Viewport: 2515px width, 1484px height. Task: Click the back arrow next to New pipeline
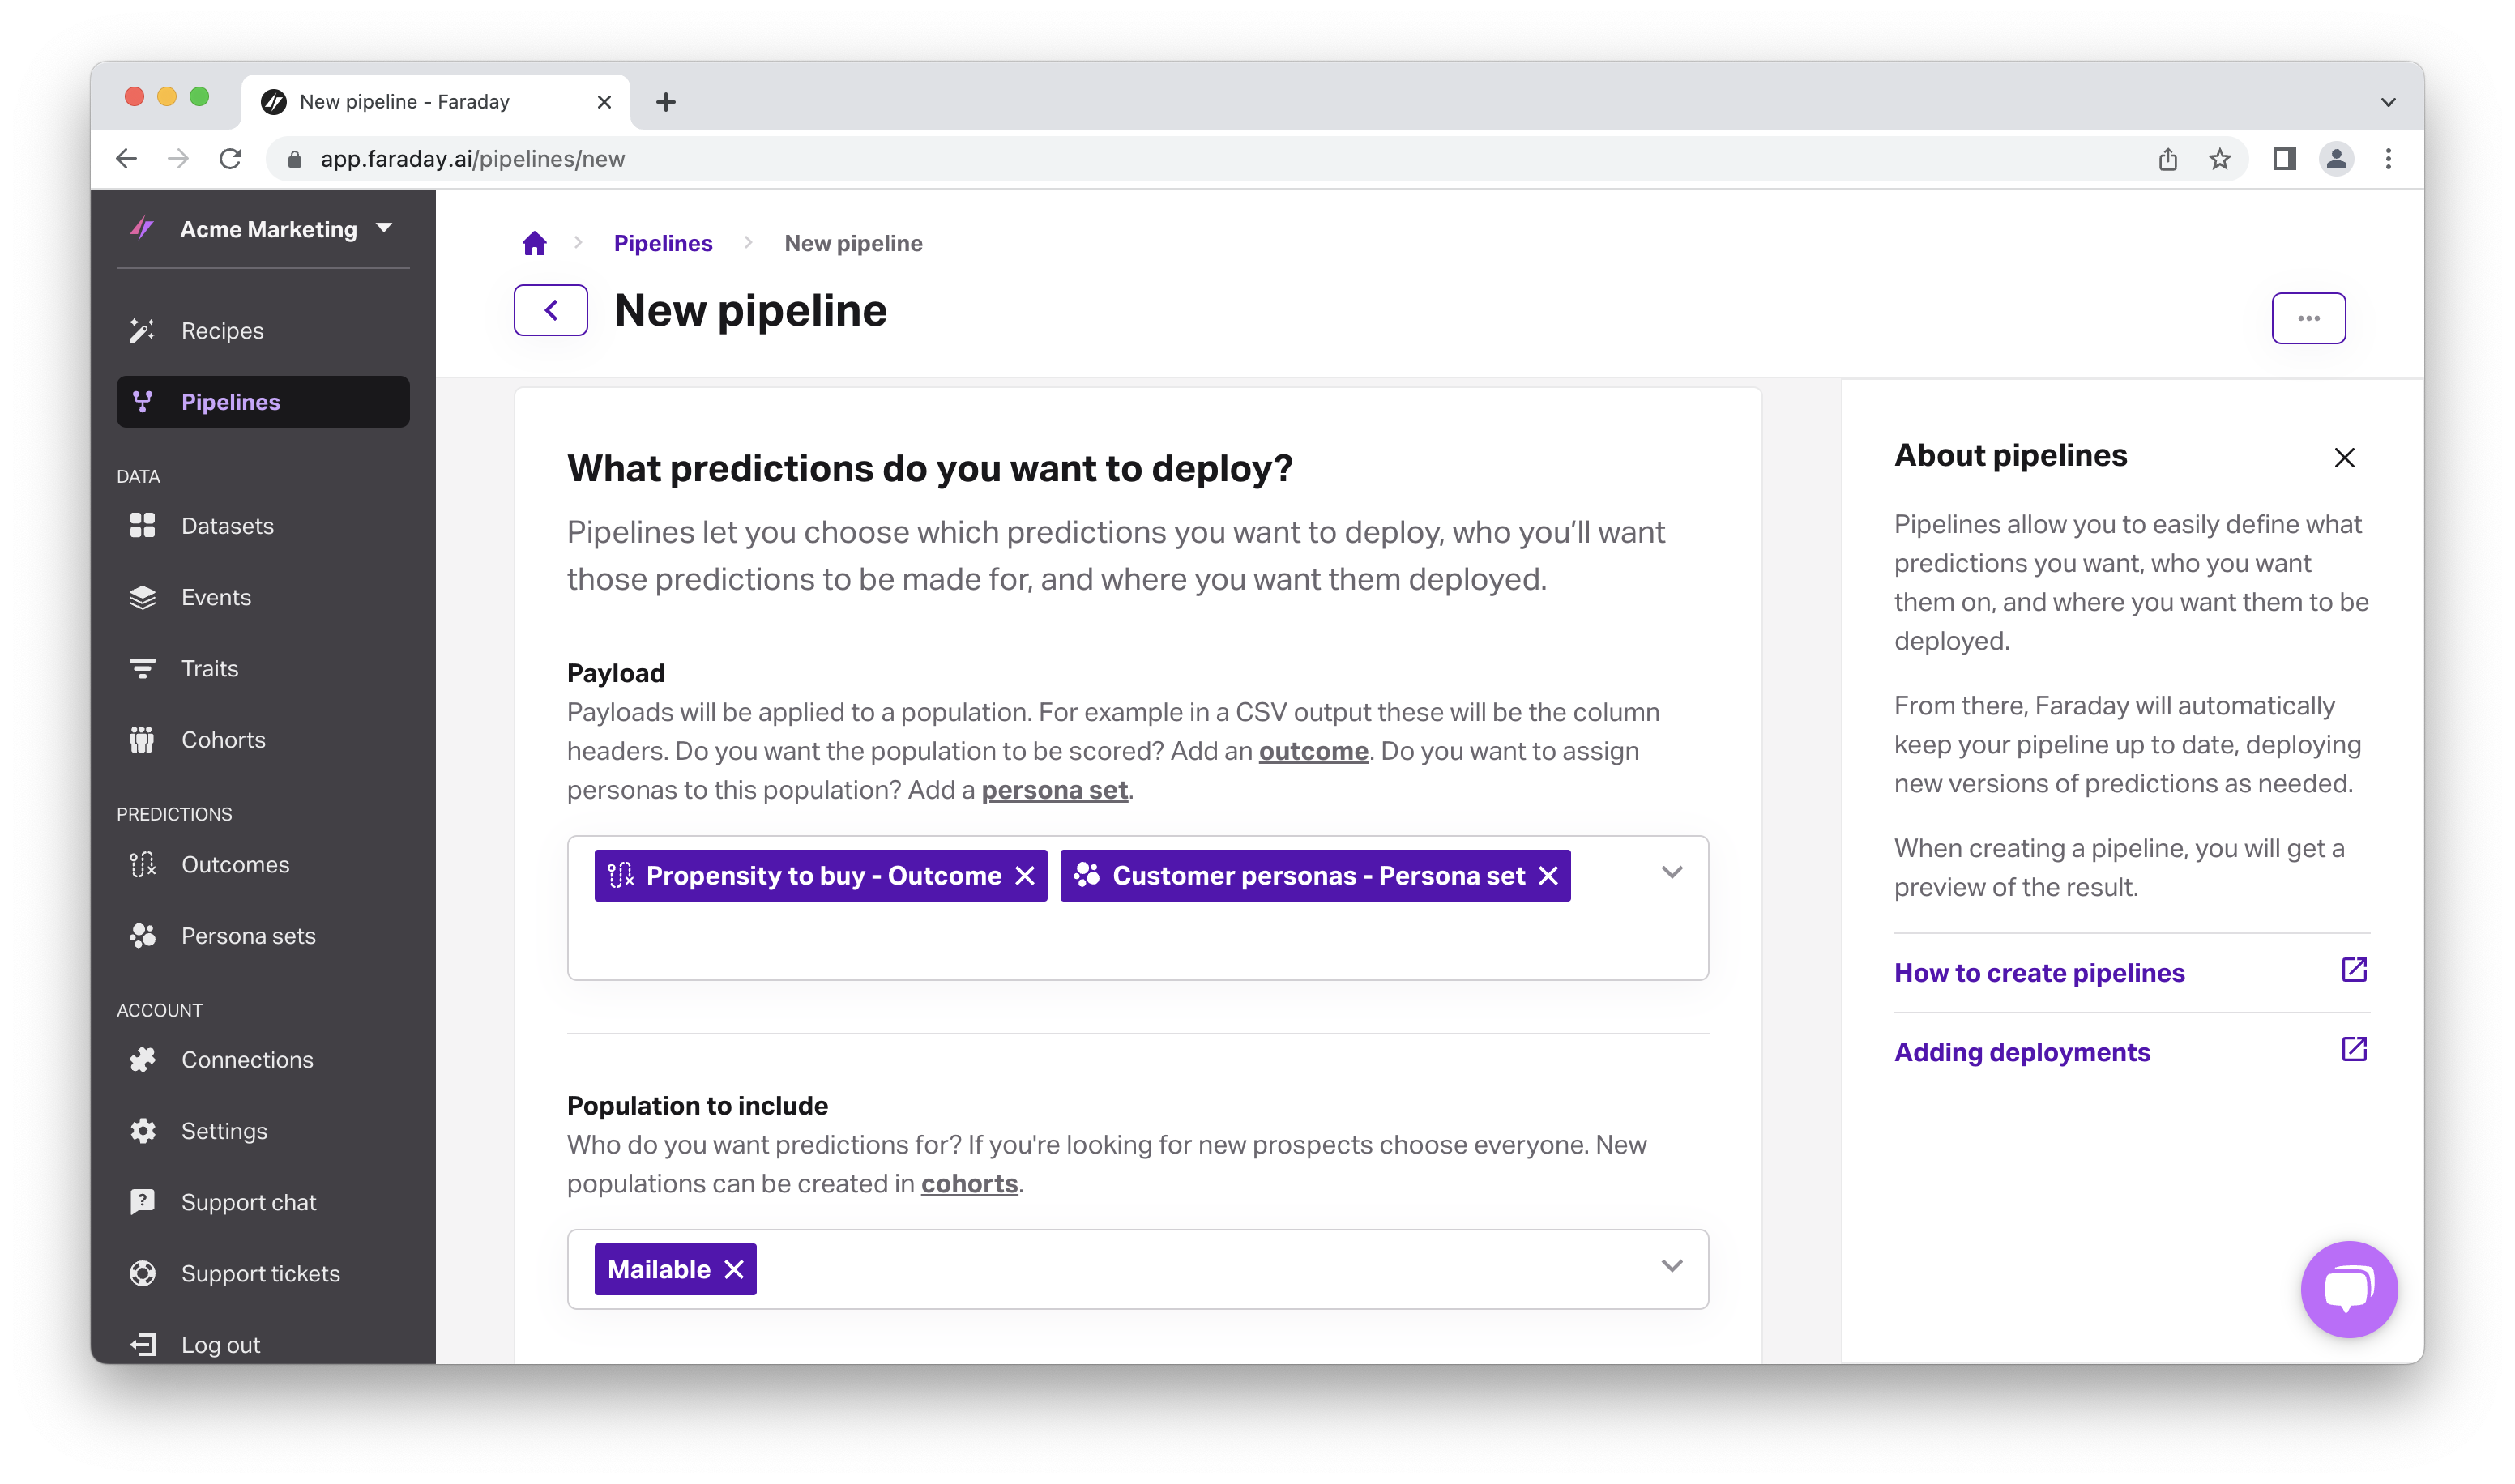[x=550, y=310]
